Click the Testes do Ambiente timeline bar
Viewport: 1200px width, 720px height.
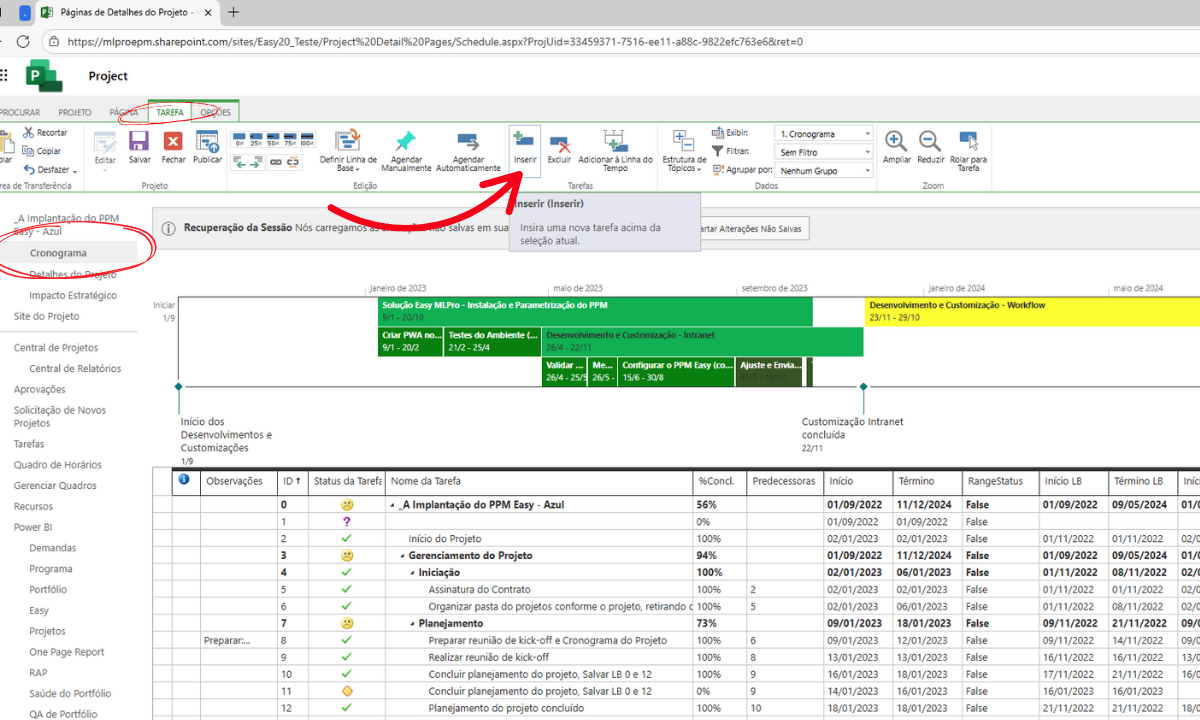coord(493,341)
